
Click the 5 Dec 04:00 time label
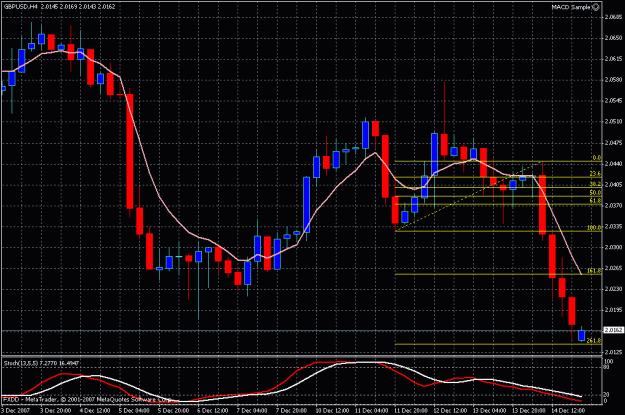(134, 410)
